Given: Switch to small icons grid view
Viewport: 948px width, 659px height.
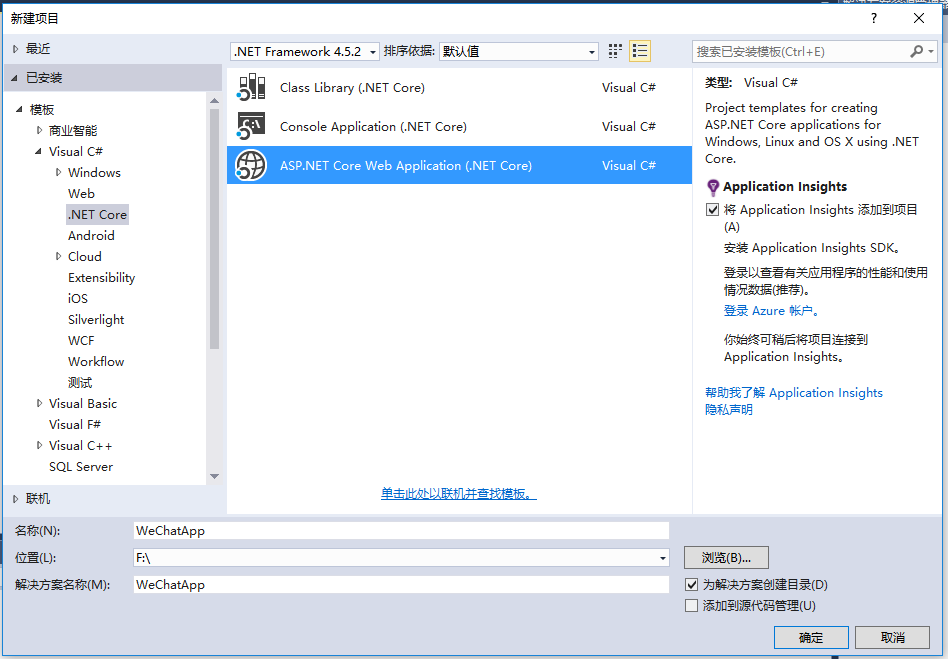Looking at the screenshot, I should pyautogui.click(x=615, y=51).
